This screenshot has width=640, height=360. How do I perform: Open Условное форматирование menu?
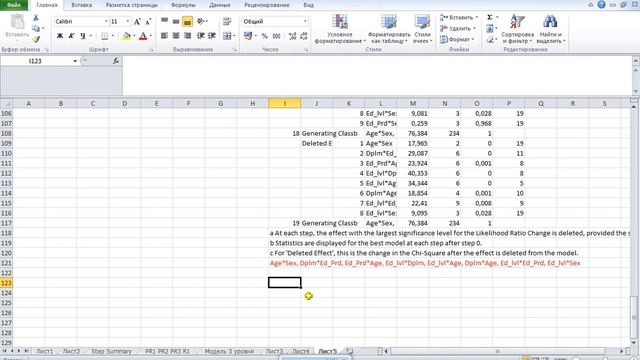[x=340, y=29]
